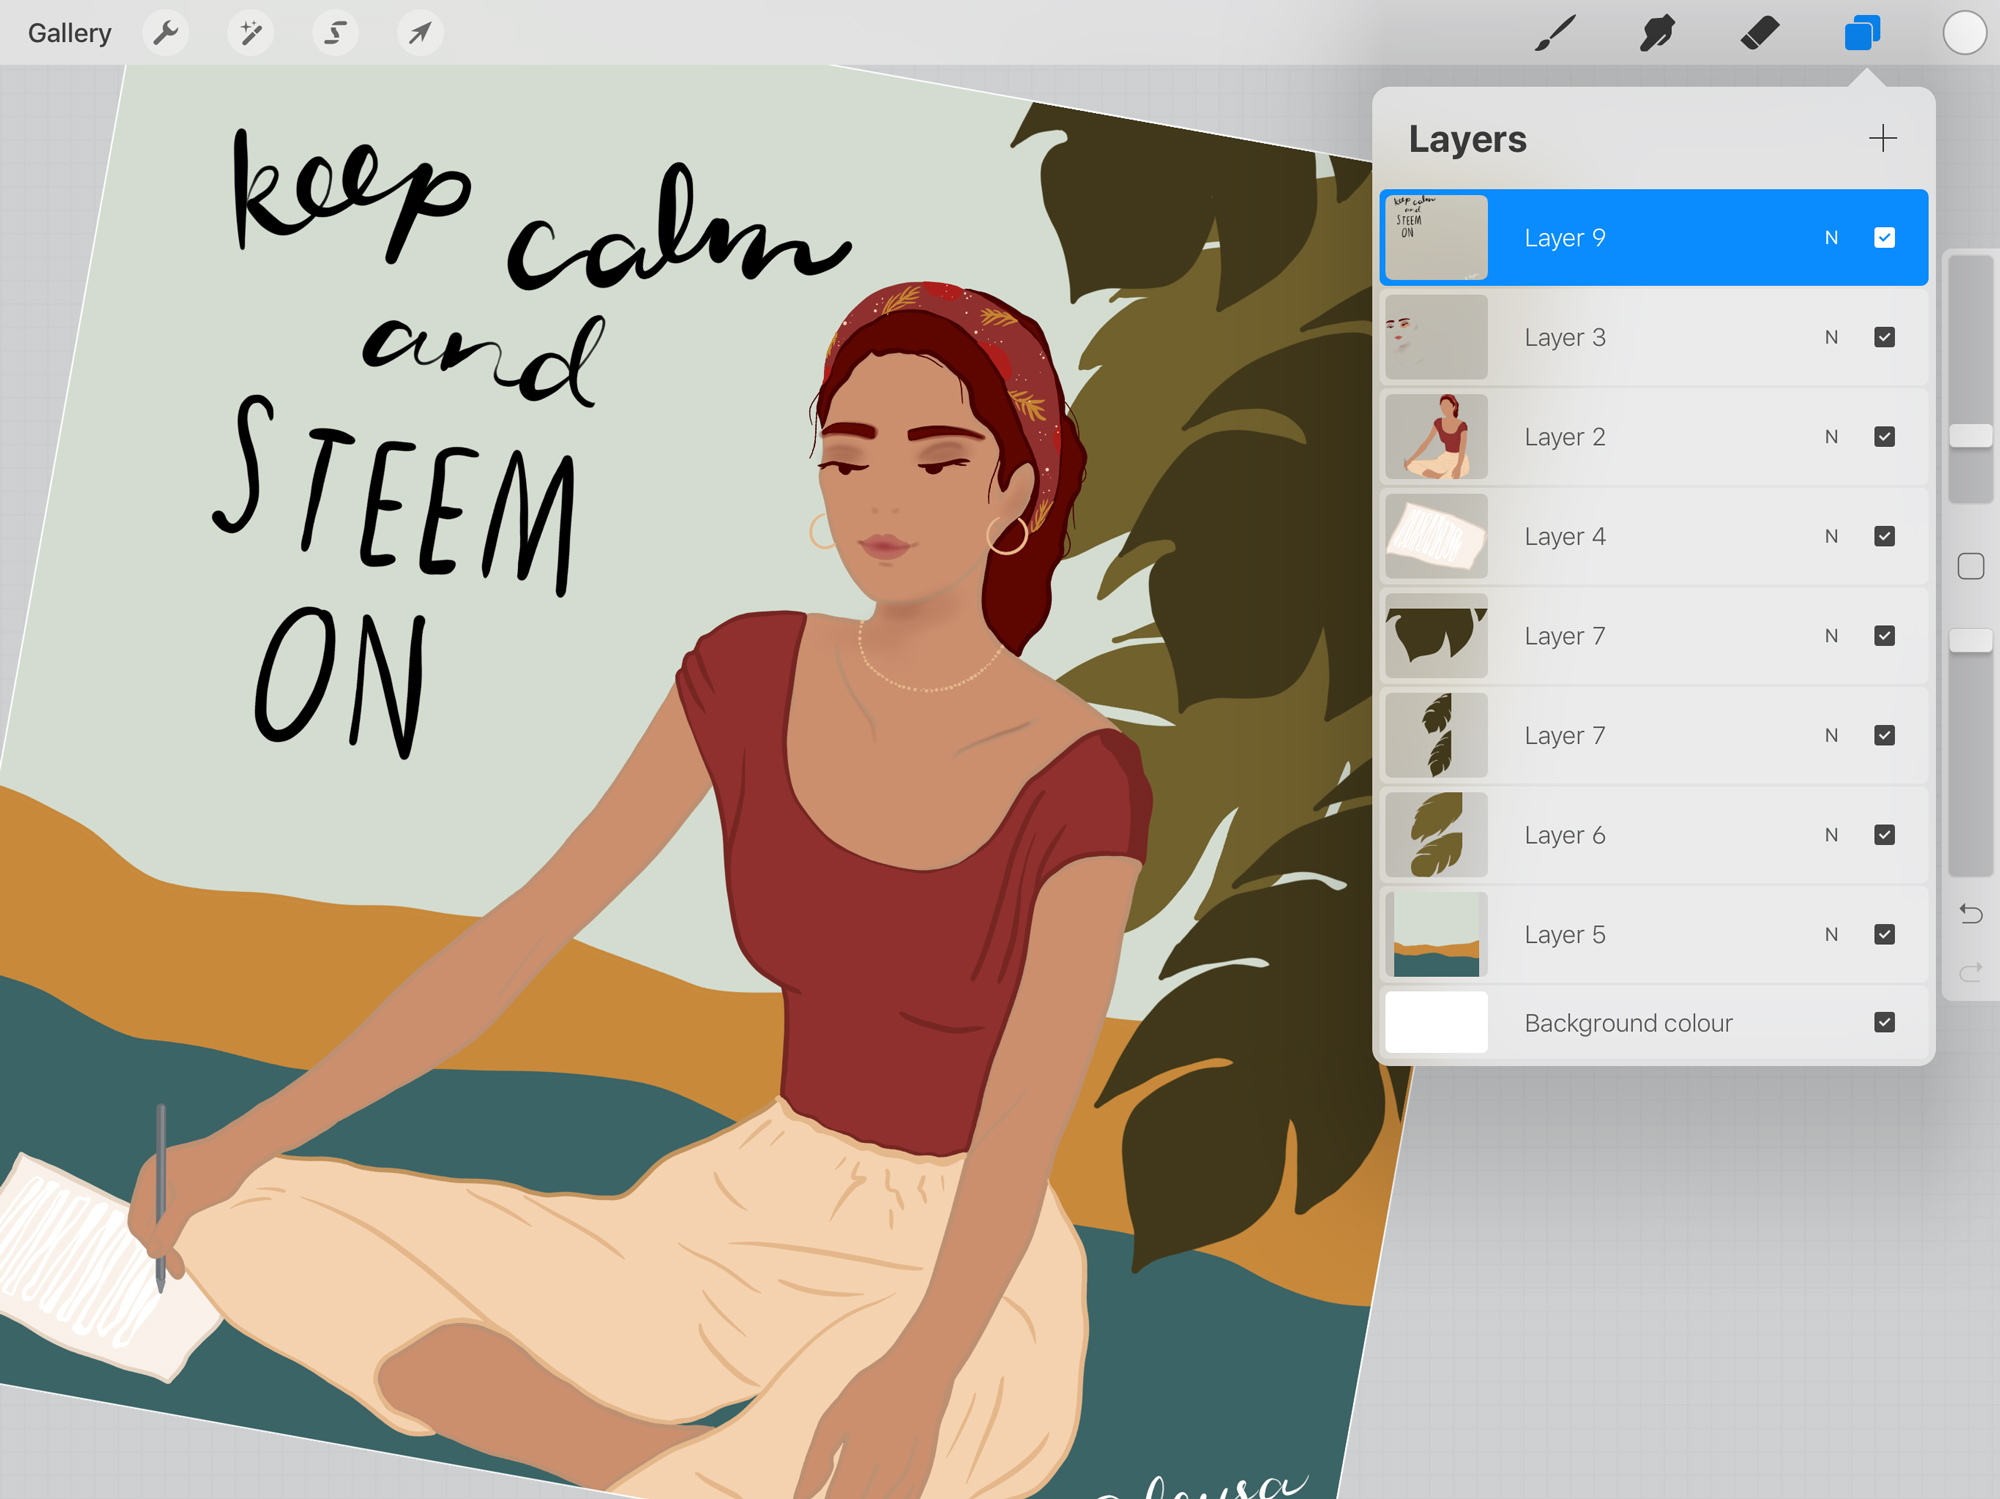
Task: Tap the Layer 2 woman figure thumbnail
Action: click(x=1436, y=437)
